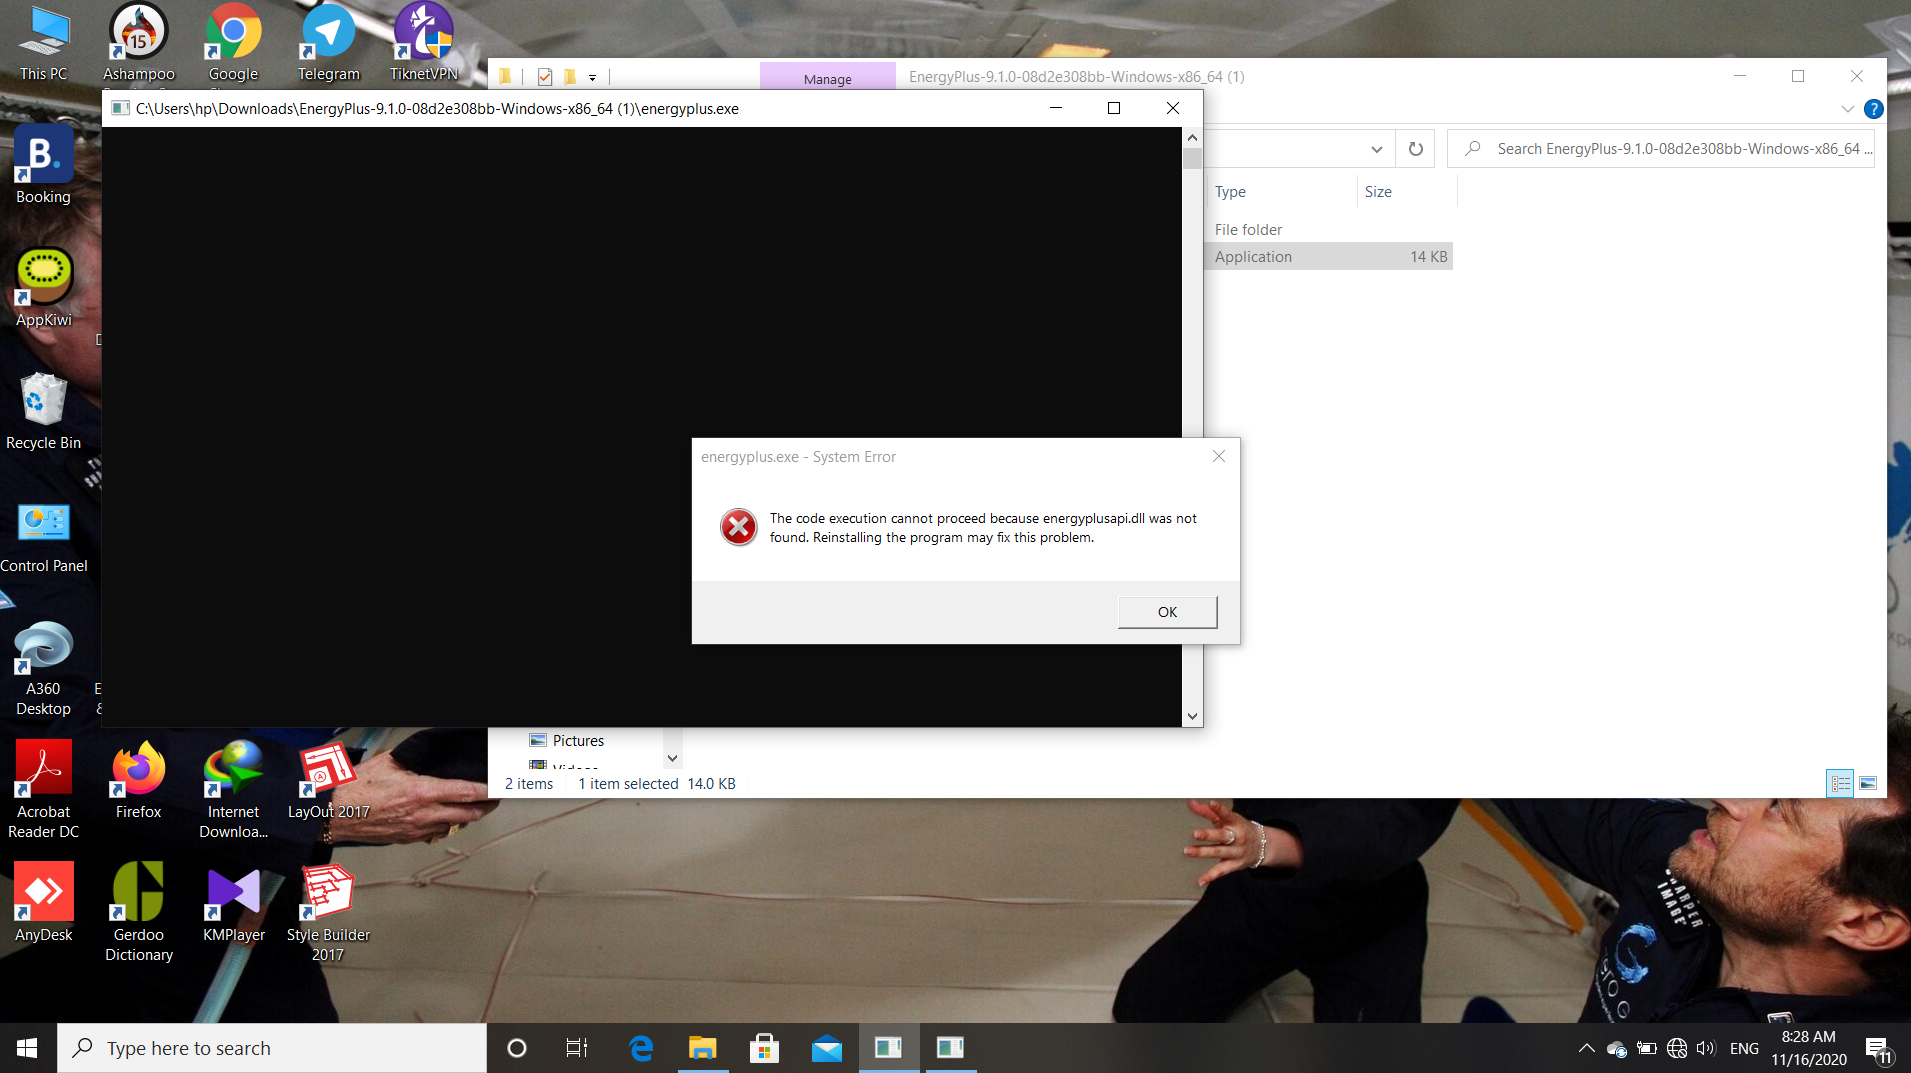
Task: Open the Booking desktop shortcut
Action: coord(43,165)
